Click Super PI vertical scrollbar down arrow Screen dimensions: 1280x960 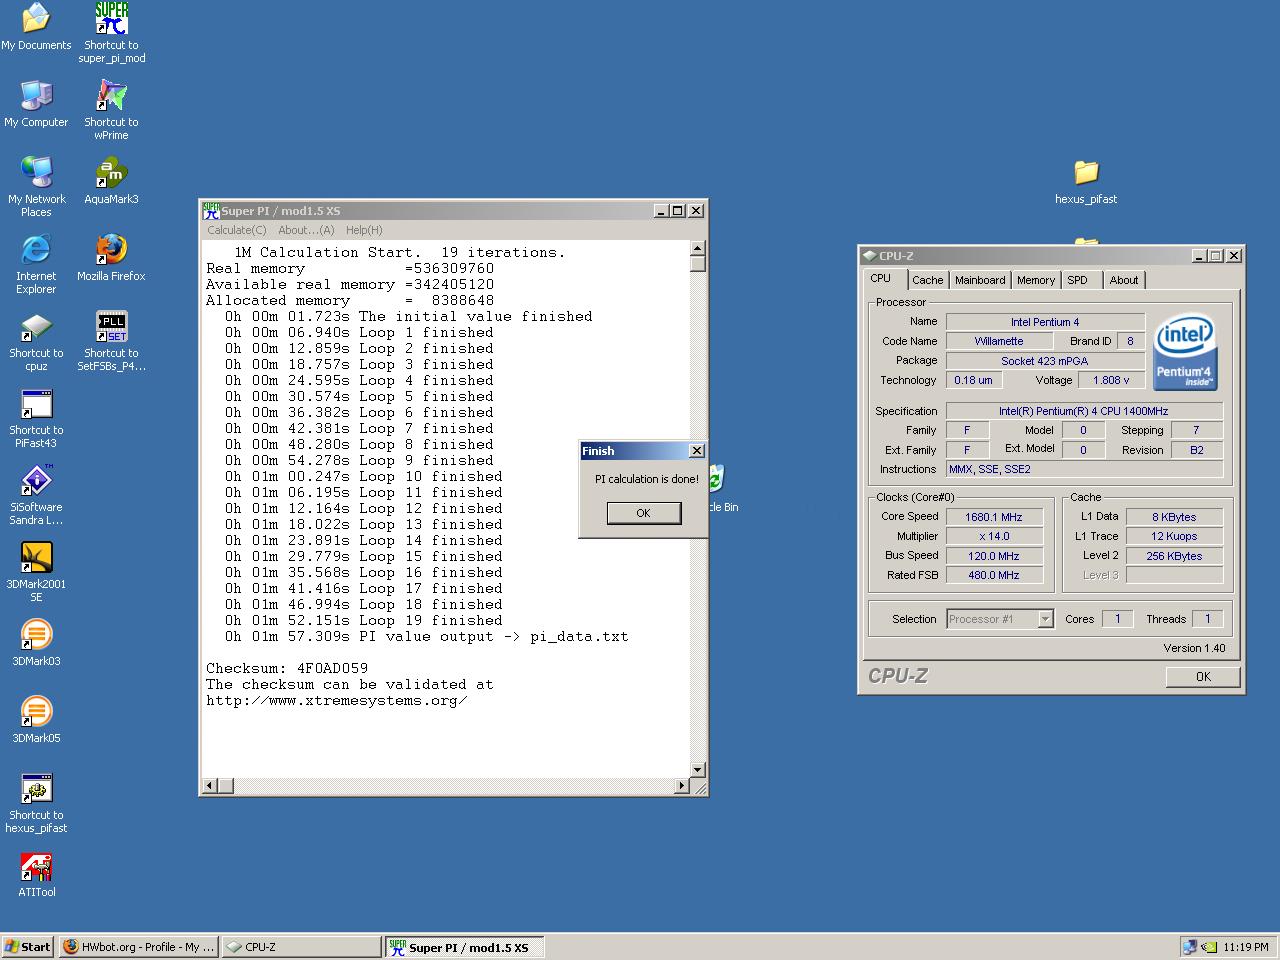(697, 770)
